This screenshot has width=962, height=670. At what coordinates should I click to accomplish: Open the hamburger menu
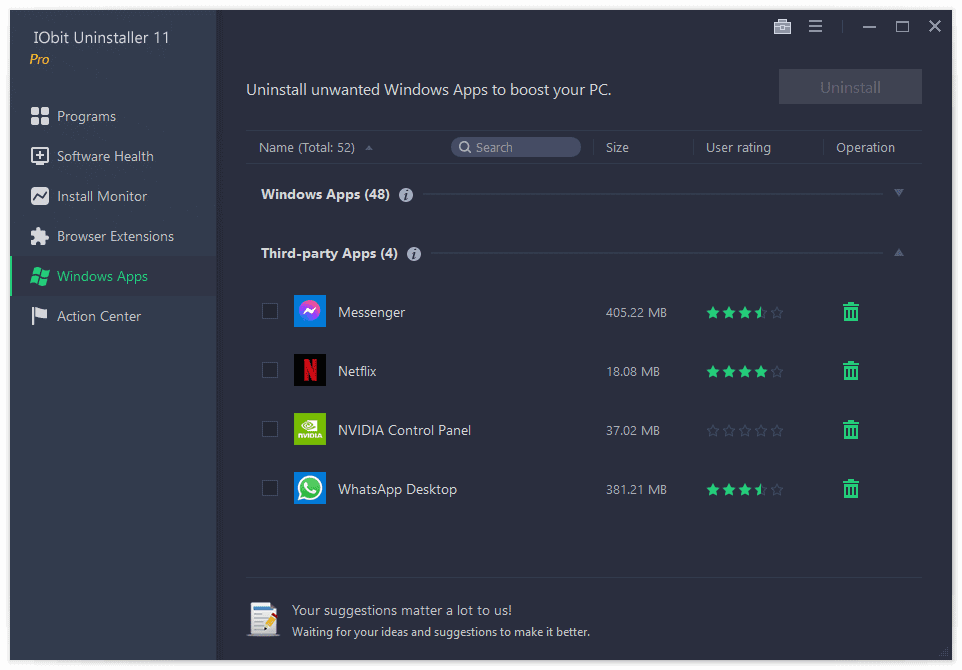point(815,26)
